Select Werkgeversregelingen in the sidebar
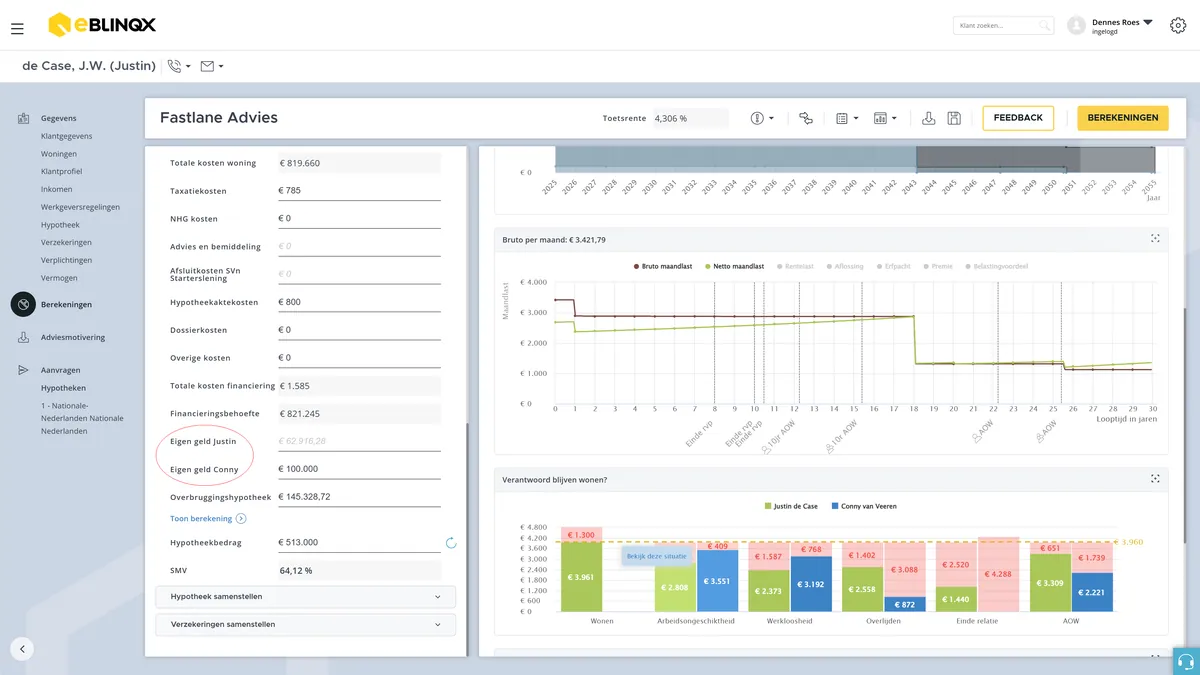This screenshot has height=675, width=1200. point(80,207)
